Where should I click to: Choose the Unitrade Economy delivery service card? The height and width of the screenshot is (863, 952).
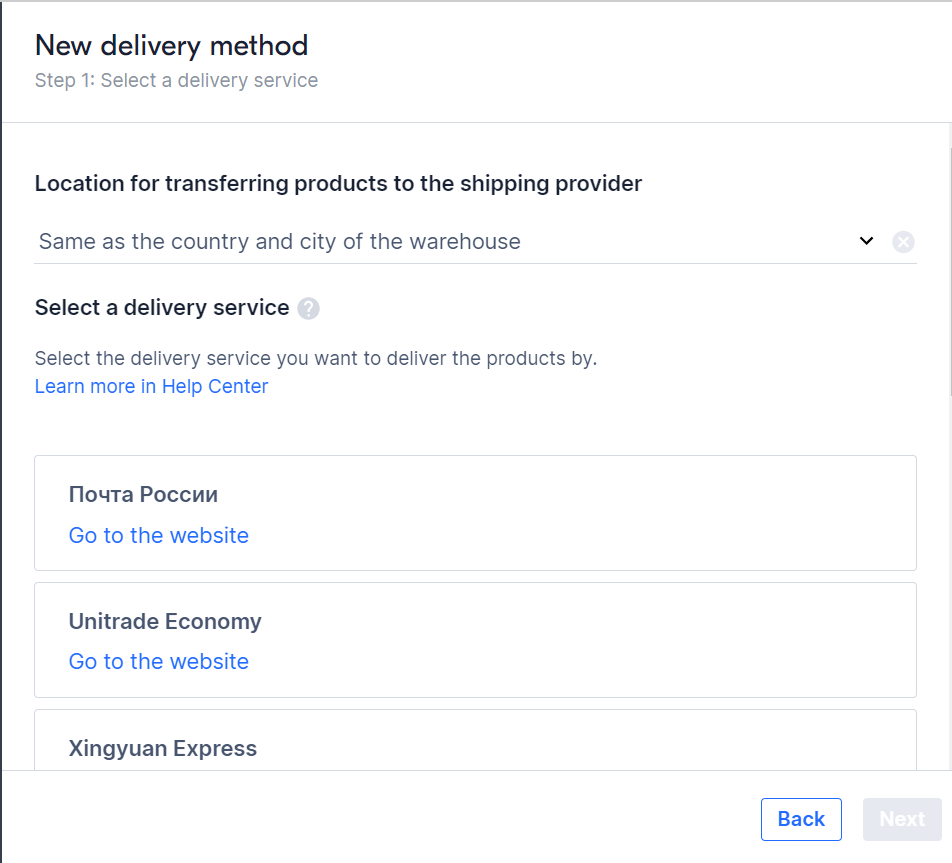coord(475,640)
